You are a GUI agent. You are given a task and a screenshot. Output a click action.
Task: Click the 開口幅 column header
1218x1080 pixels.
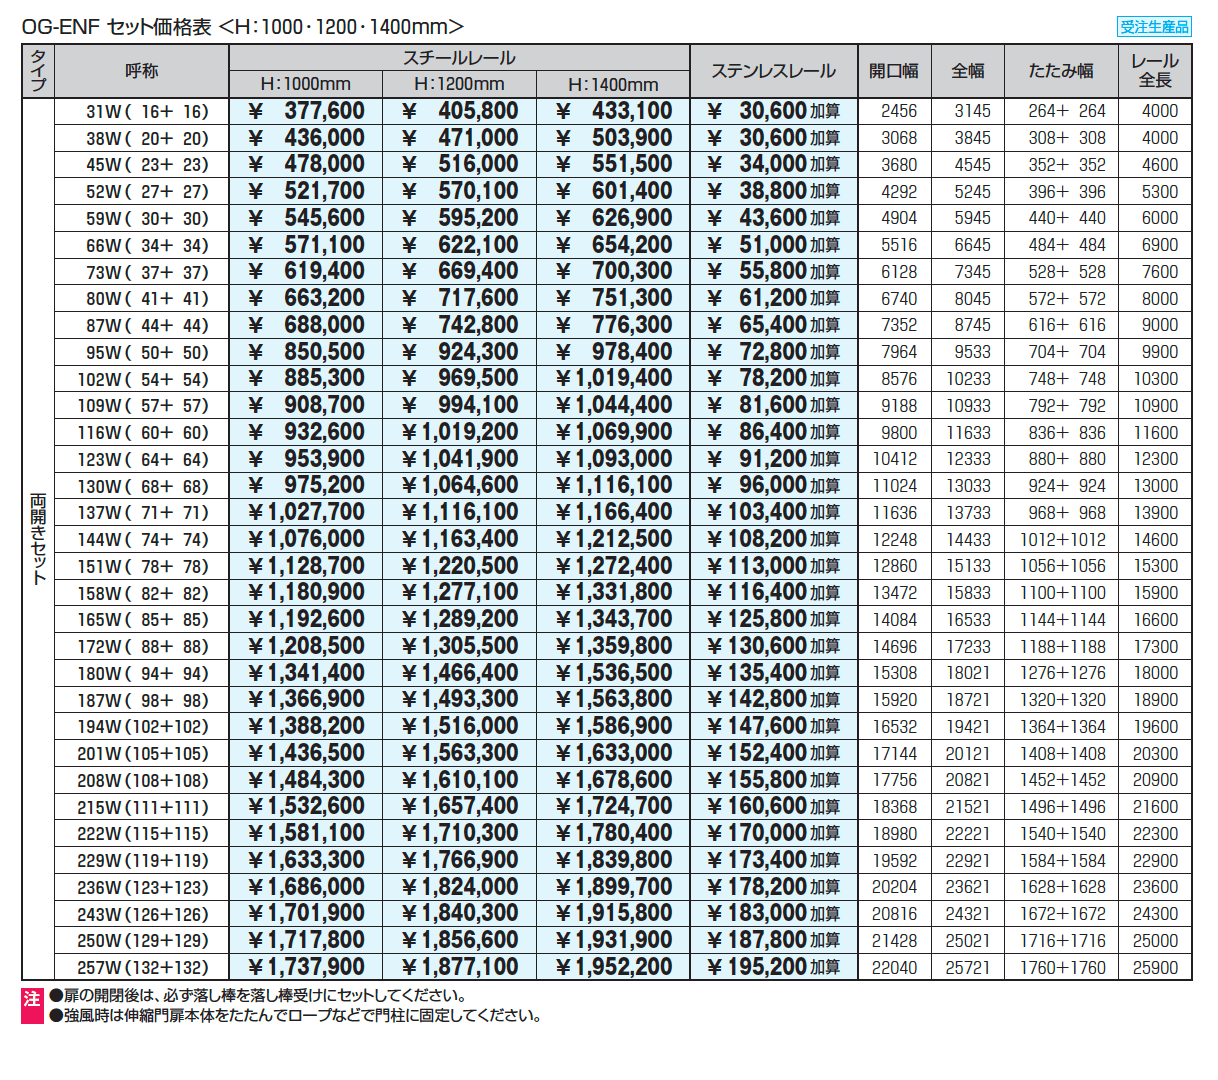coord(894,71)
